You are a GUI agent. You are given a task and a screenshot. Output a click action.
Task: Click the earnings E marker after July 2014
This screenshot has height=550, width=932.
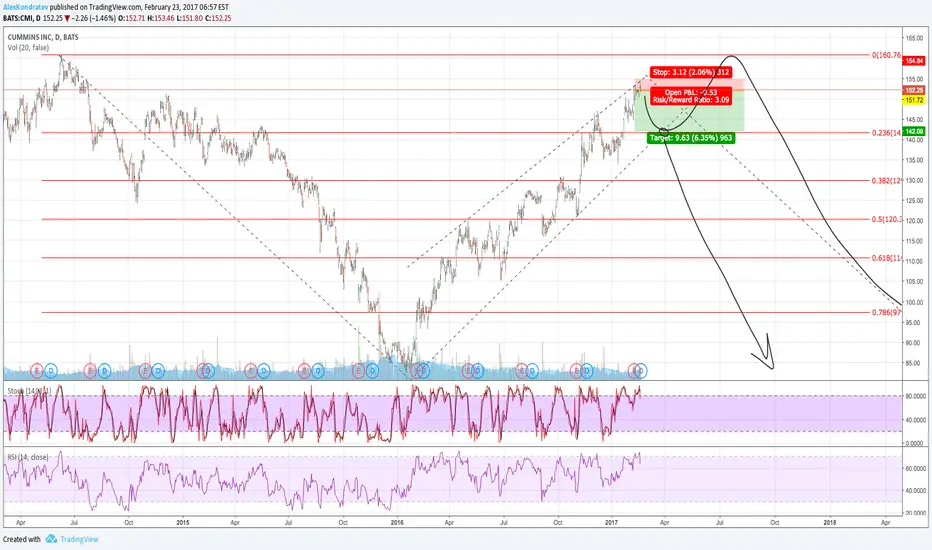tap(90, 371)
